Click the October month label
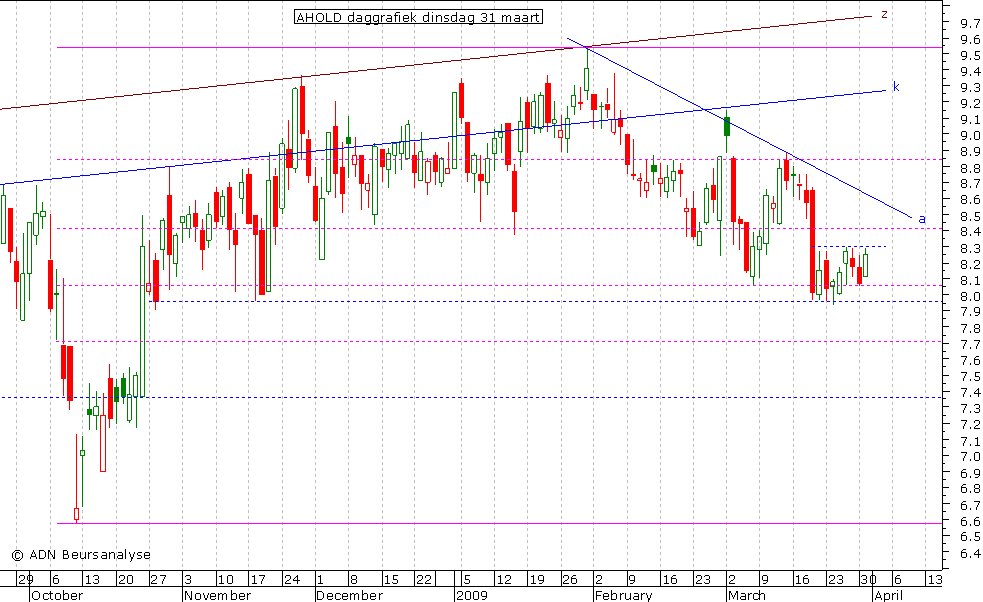The height and width of the screenshot is (602, 983). click(57, 595)
